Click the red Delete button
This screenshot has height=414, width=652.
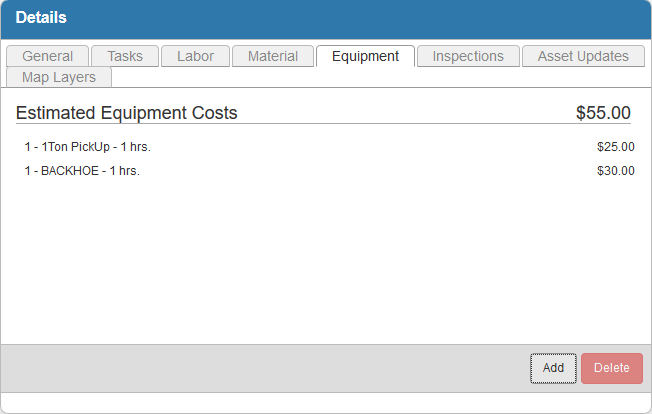(x=611, y=368)
